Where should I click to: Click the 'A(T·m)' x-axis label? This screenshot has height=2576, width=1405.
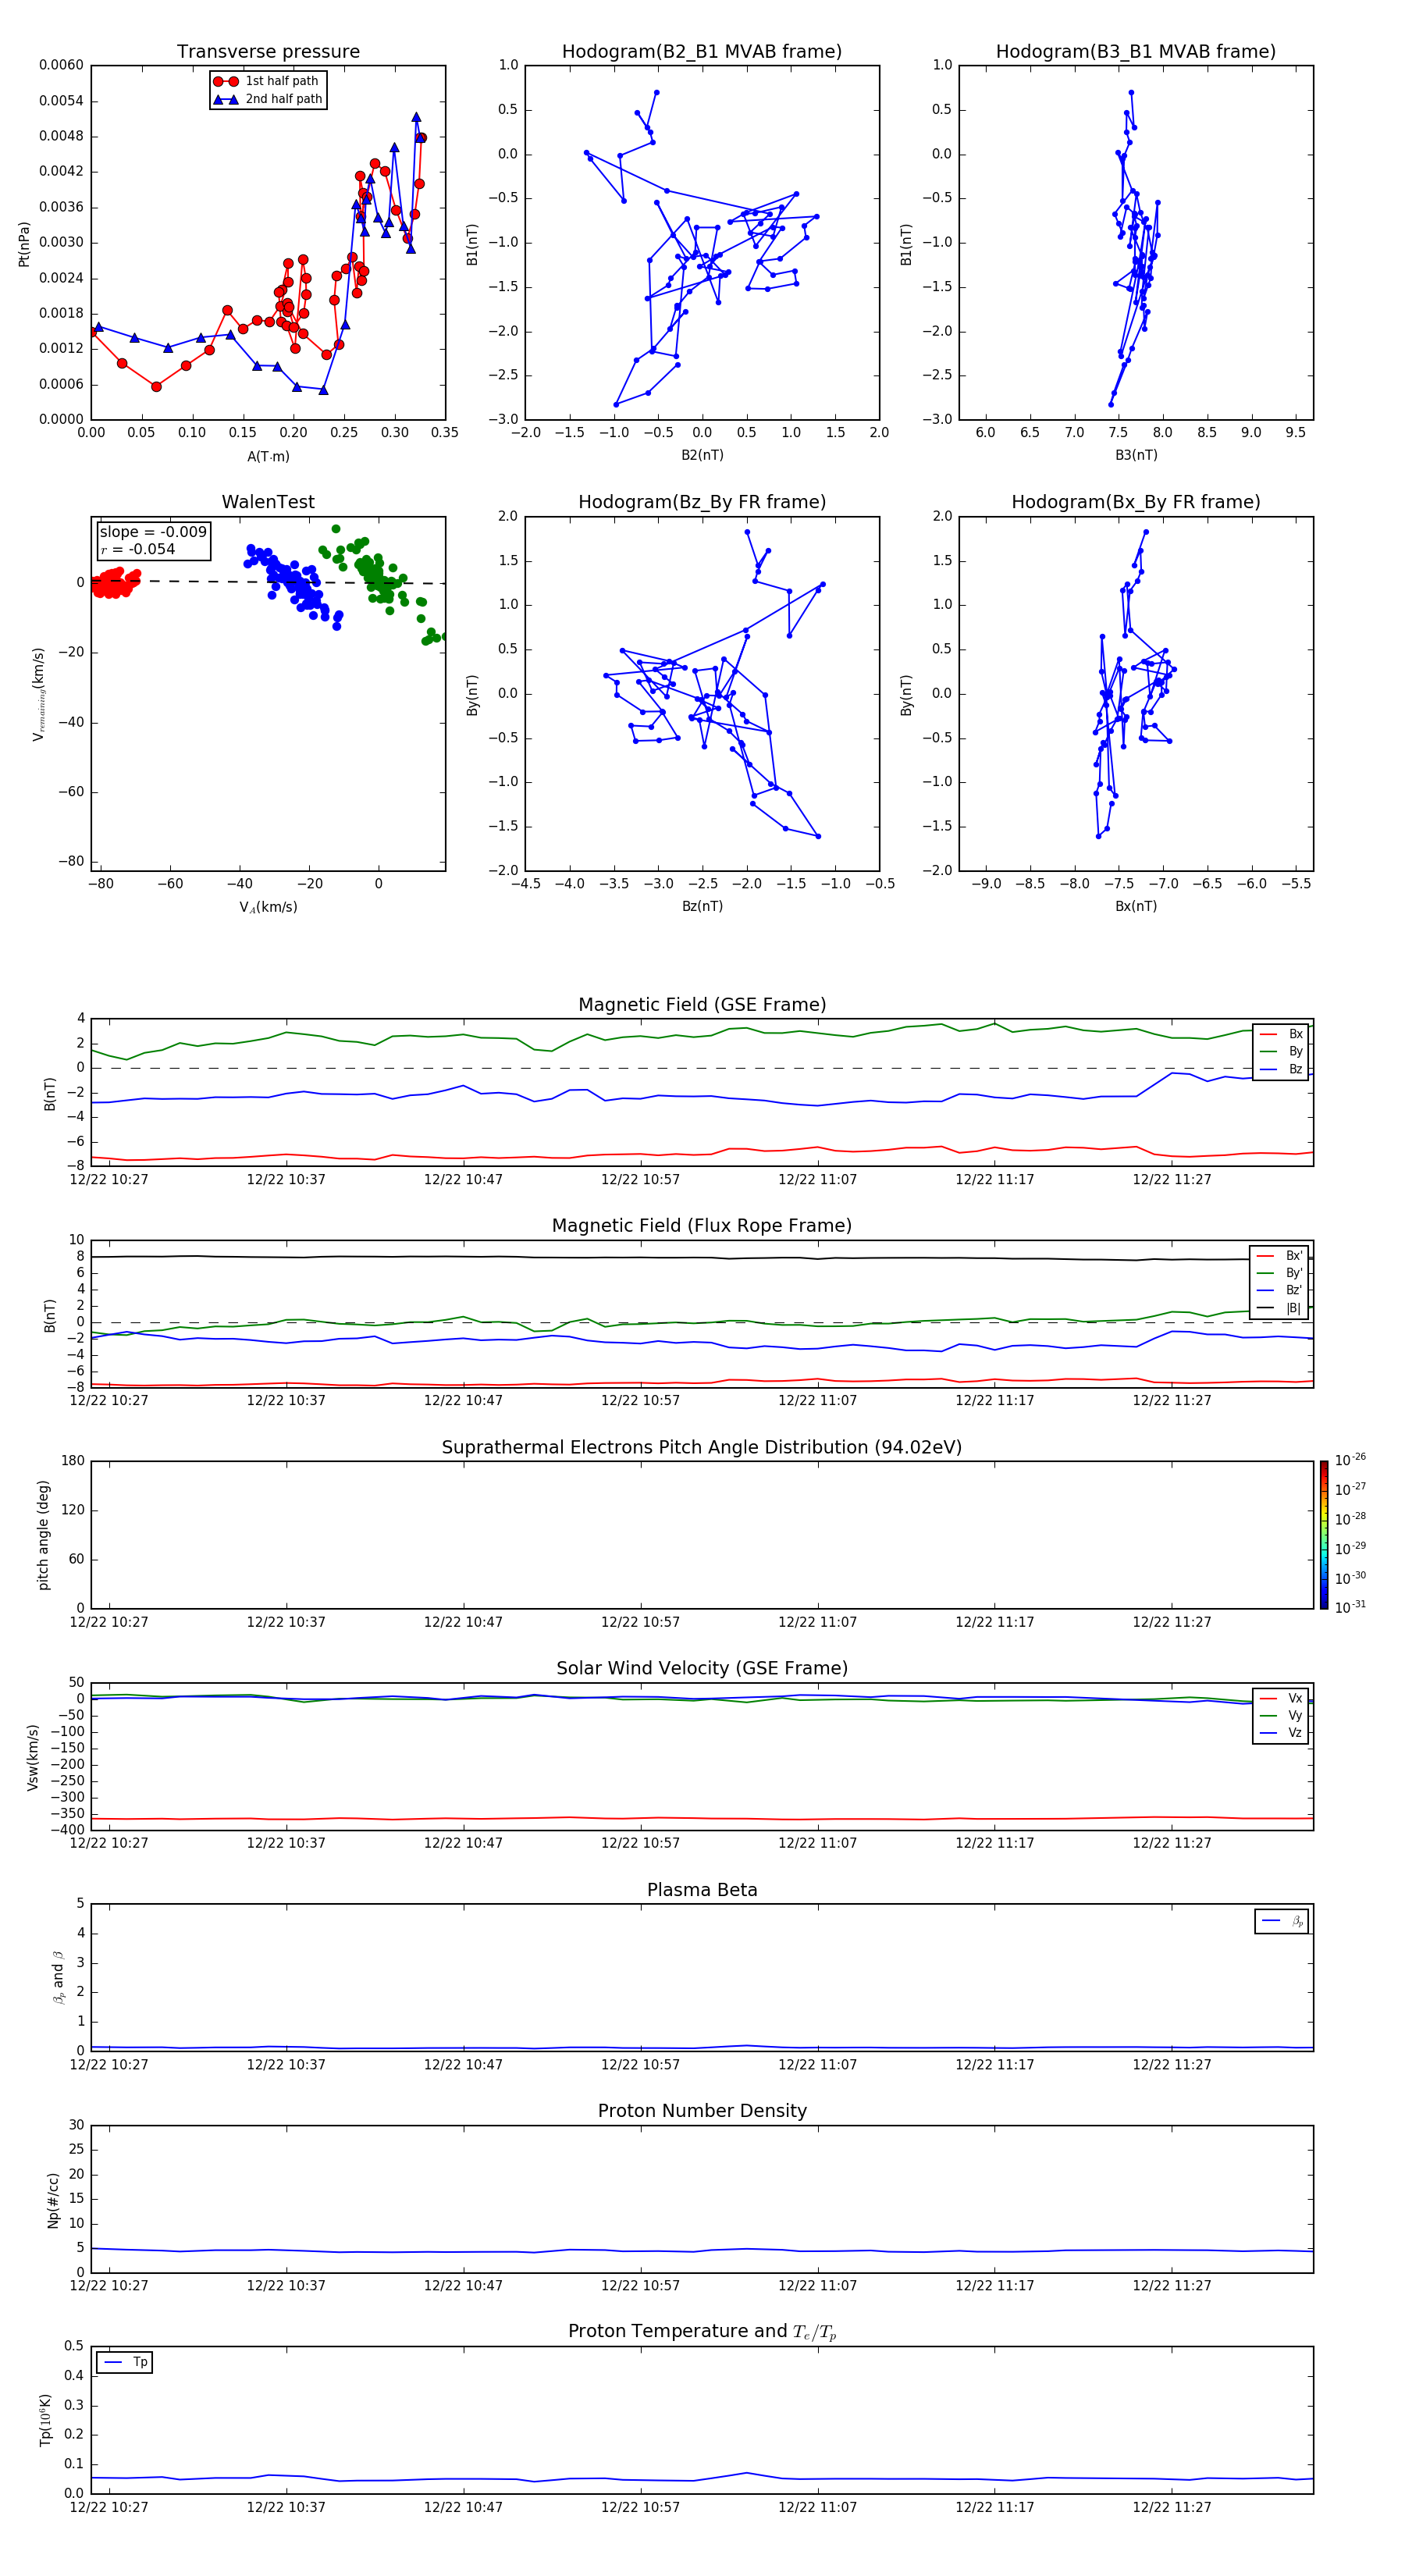pyautogui.click(x=268, y=456)
